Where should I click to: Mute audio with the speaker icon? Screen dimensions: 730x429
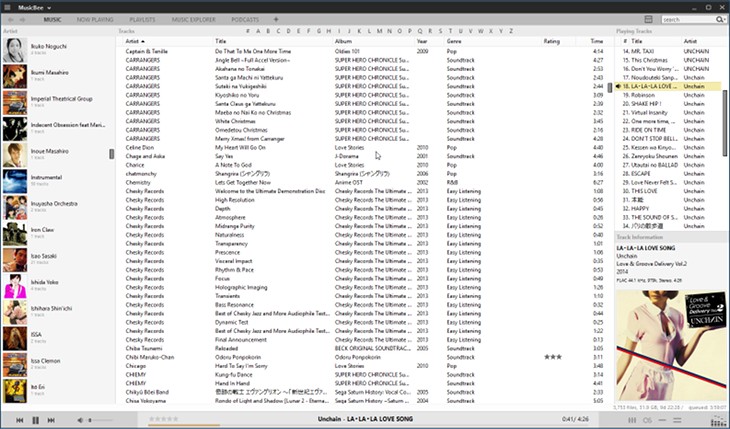pos(80,420)
